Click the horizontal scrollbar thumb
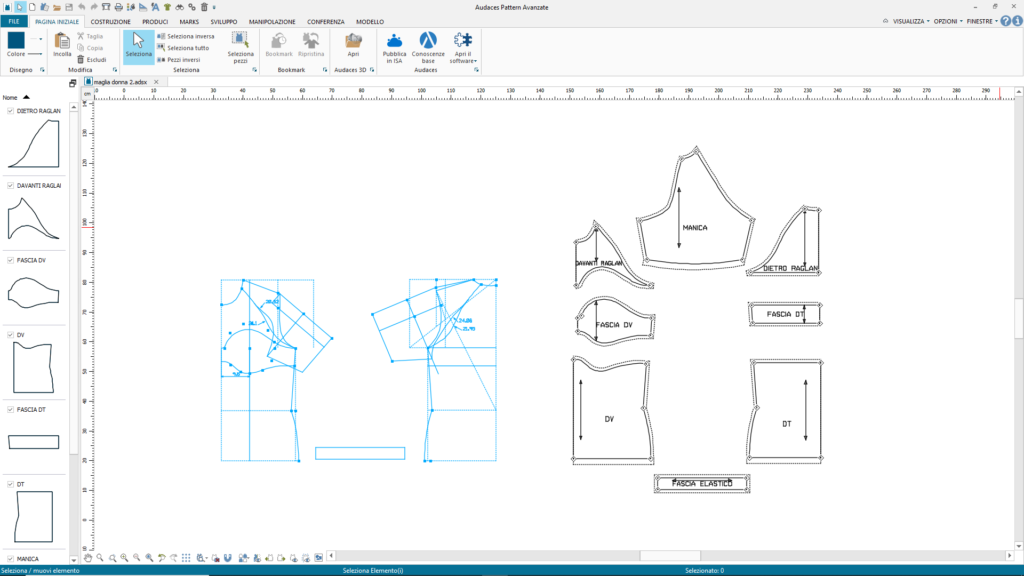Screen dimensions: 1024x576 670,556
